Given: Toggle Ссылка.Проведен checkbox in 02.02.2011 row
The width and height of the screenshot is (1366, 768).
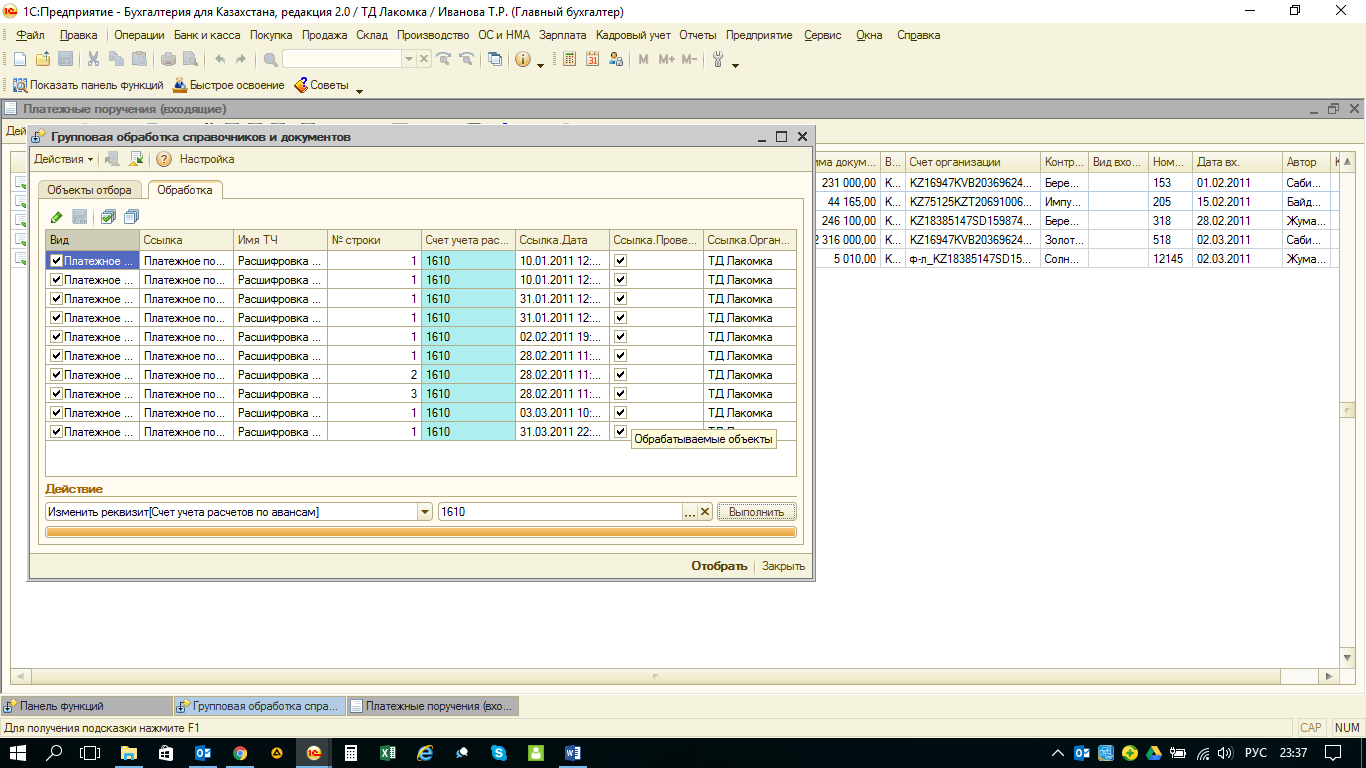Looking at the screenshot, I should (x=621, y=337).
